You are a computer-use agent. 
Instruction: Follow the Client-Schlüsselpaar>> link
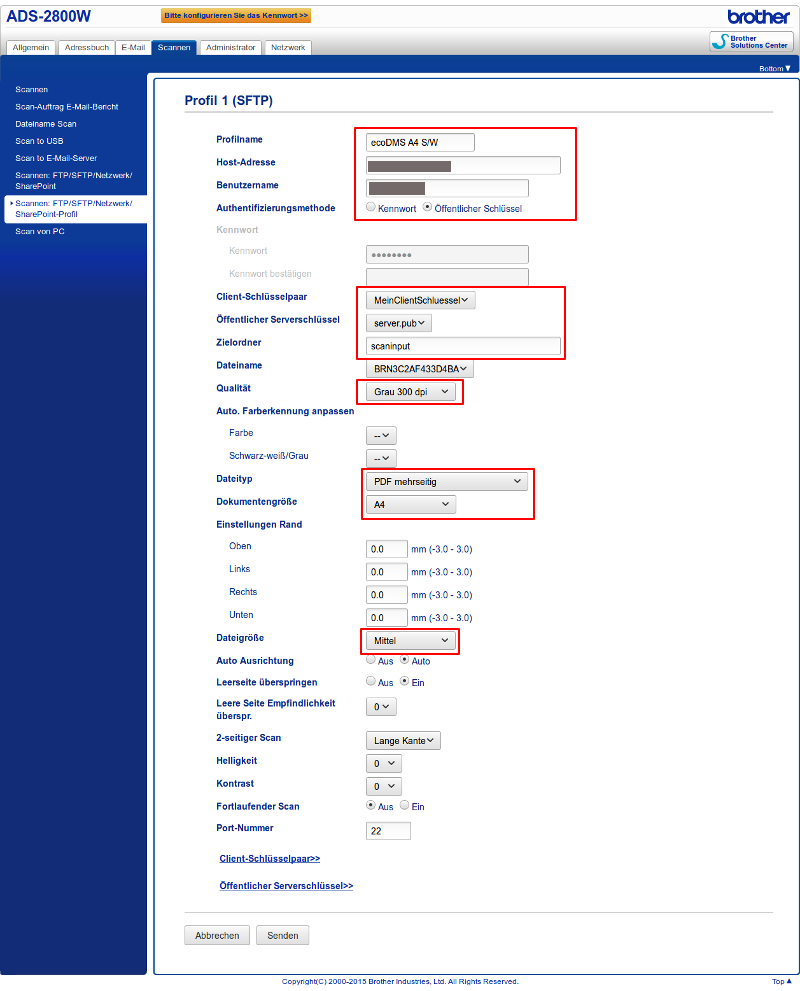click(x=270, y=858)
